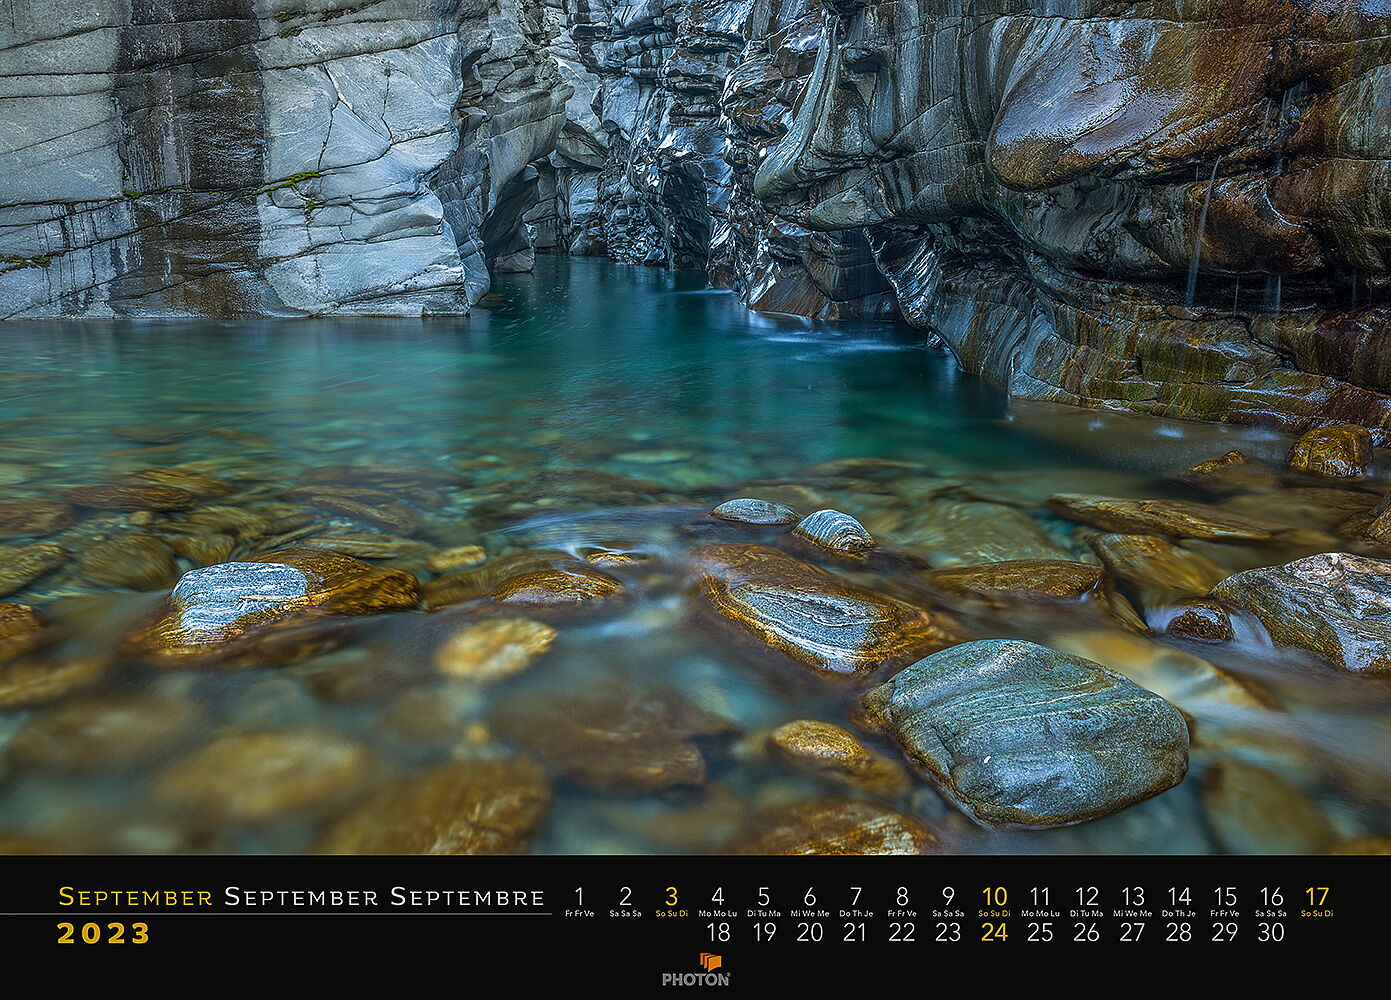Click date 24 in the second row
This screenshot has height=1000, width=1391.
(994, 932)
